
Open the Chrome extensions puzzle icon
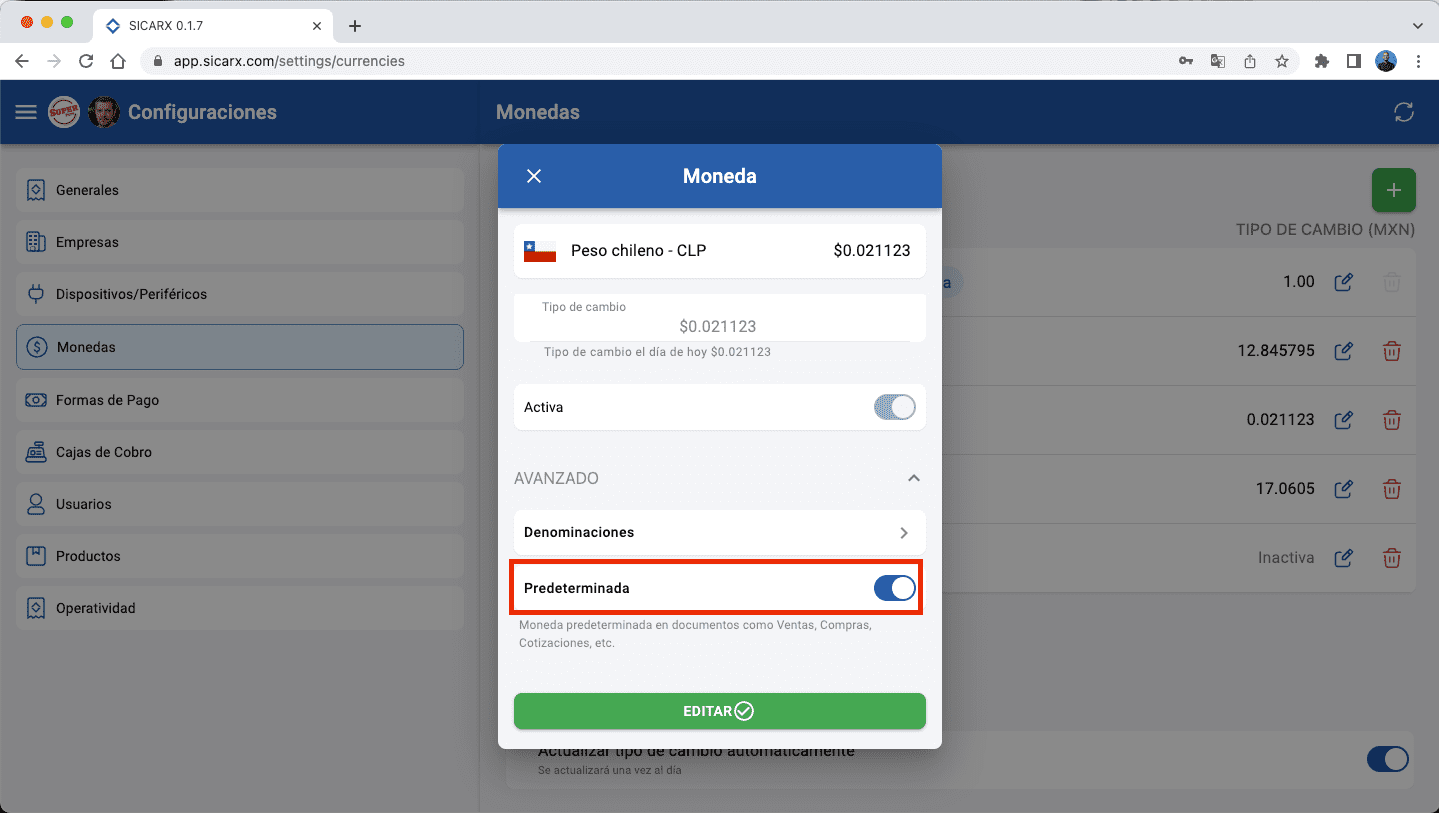[x=1321, y=61]
